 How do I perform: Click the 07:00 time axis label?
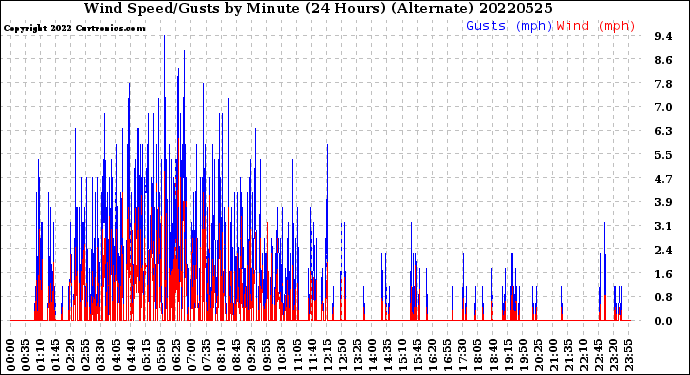point(191,355)
